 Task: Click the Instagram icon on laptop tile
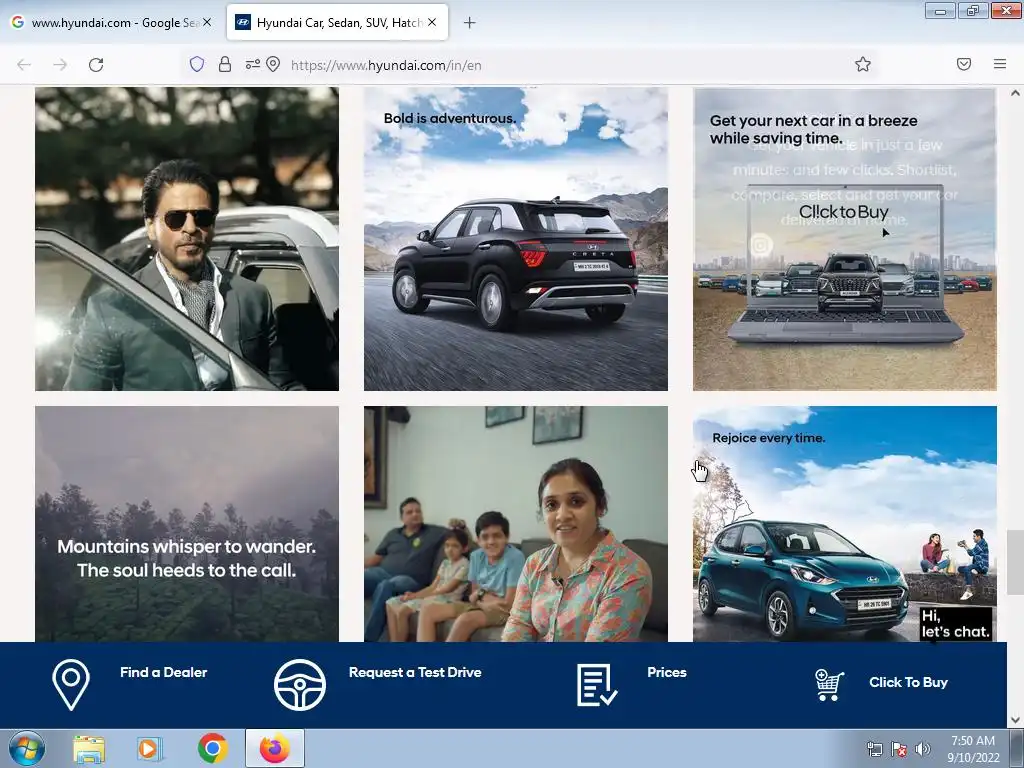click(761, 246)
